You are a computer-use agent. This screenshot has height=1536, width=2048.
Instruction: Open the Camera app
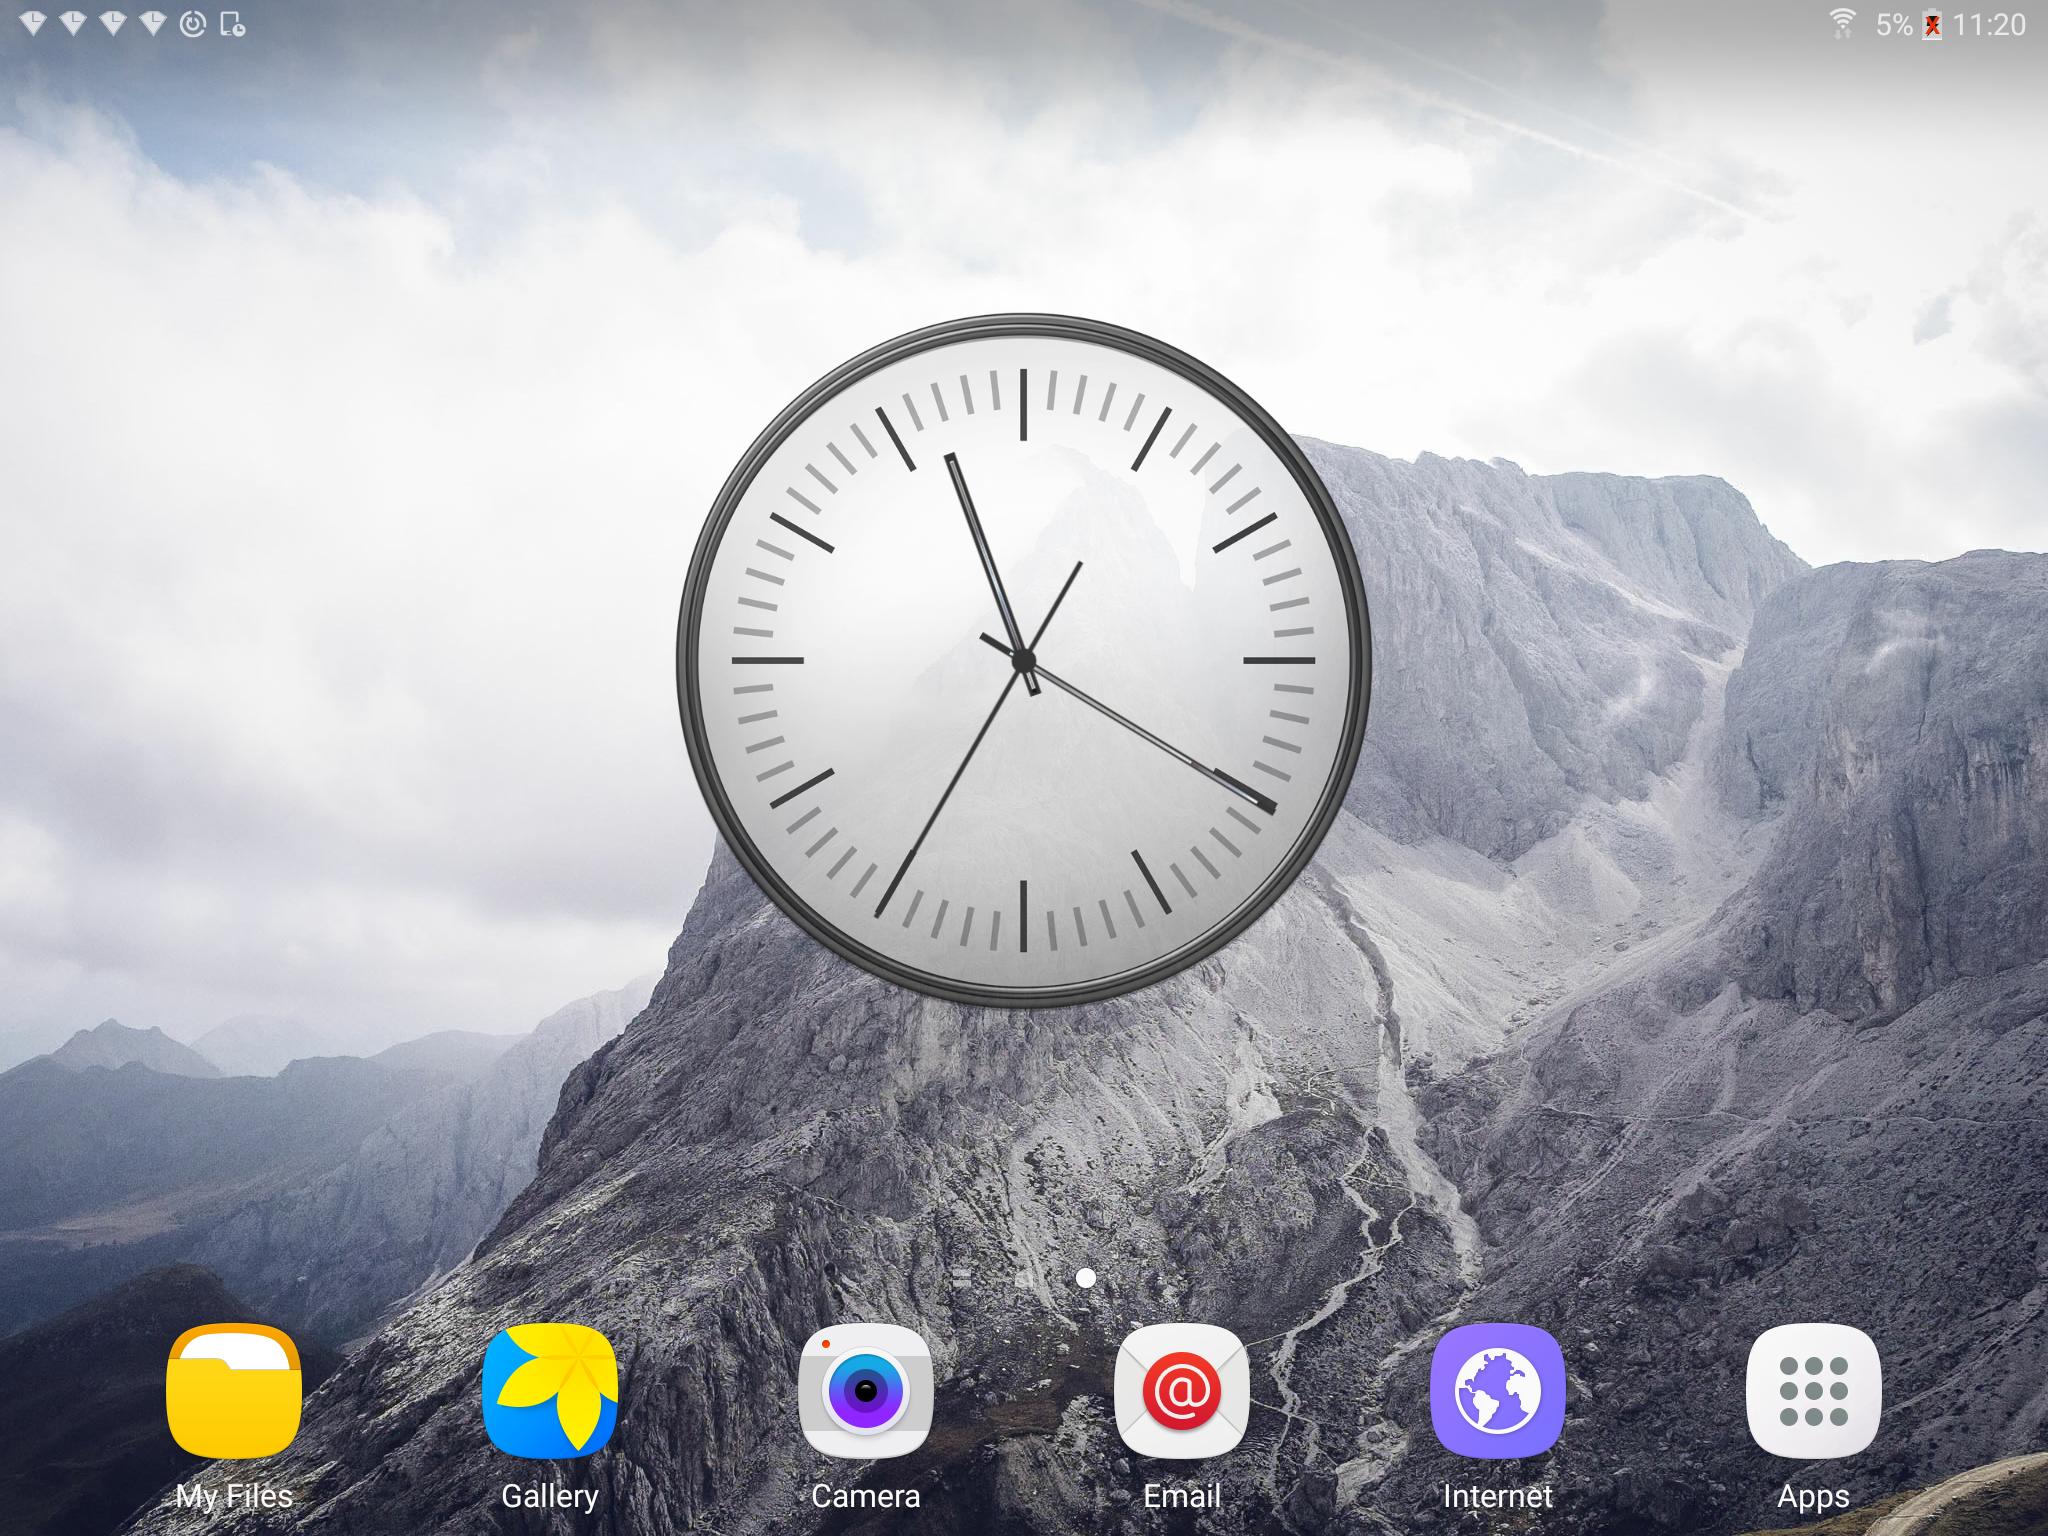(866, 1392)
